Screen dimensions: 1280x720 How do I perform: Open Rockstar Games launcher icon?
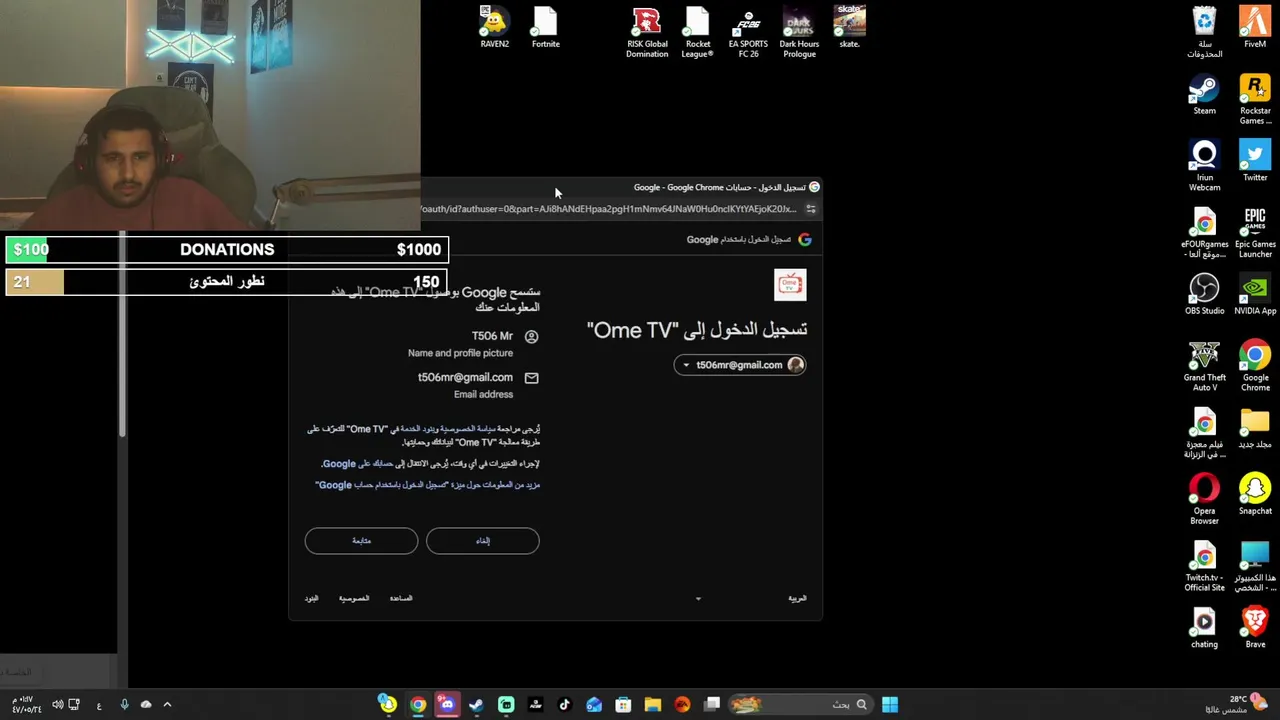pos(1255,99)
